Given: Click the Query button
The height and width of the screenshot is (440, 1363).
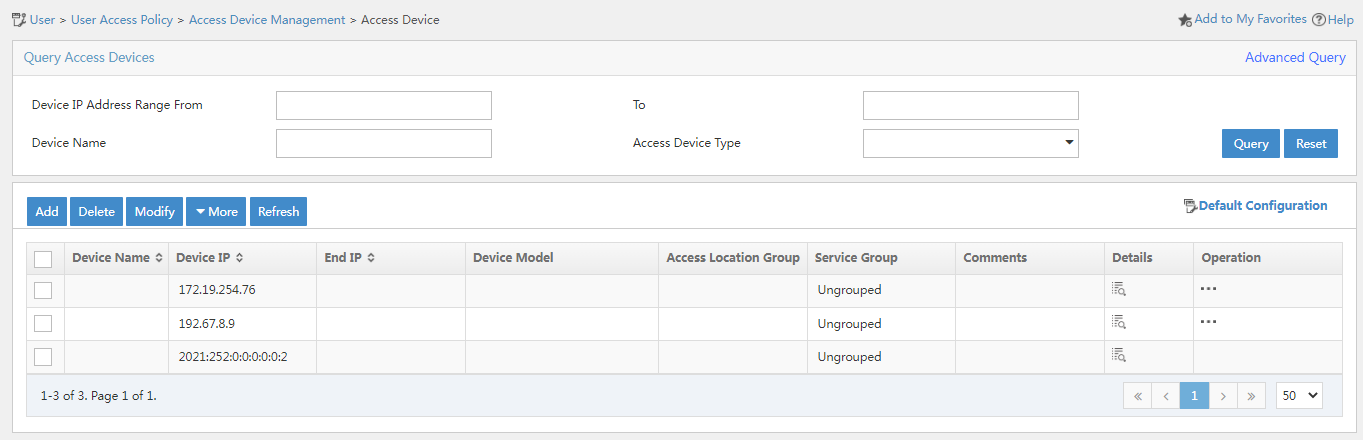Looking at the screenshot, I should 1251,143.
